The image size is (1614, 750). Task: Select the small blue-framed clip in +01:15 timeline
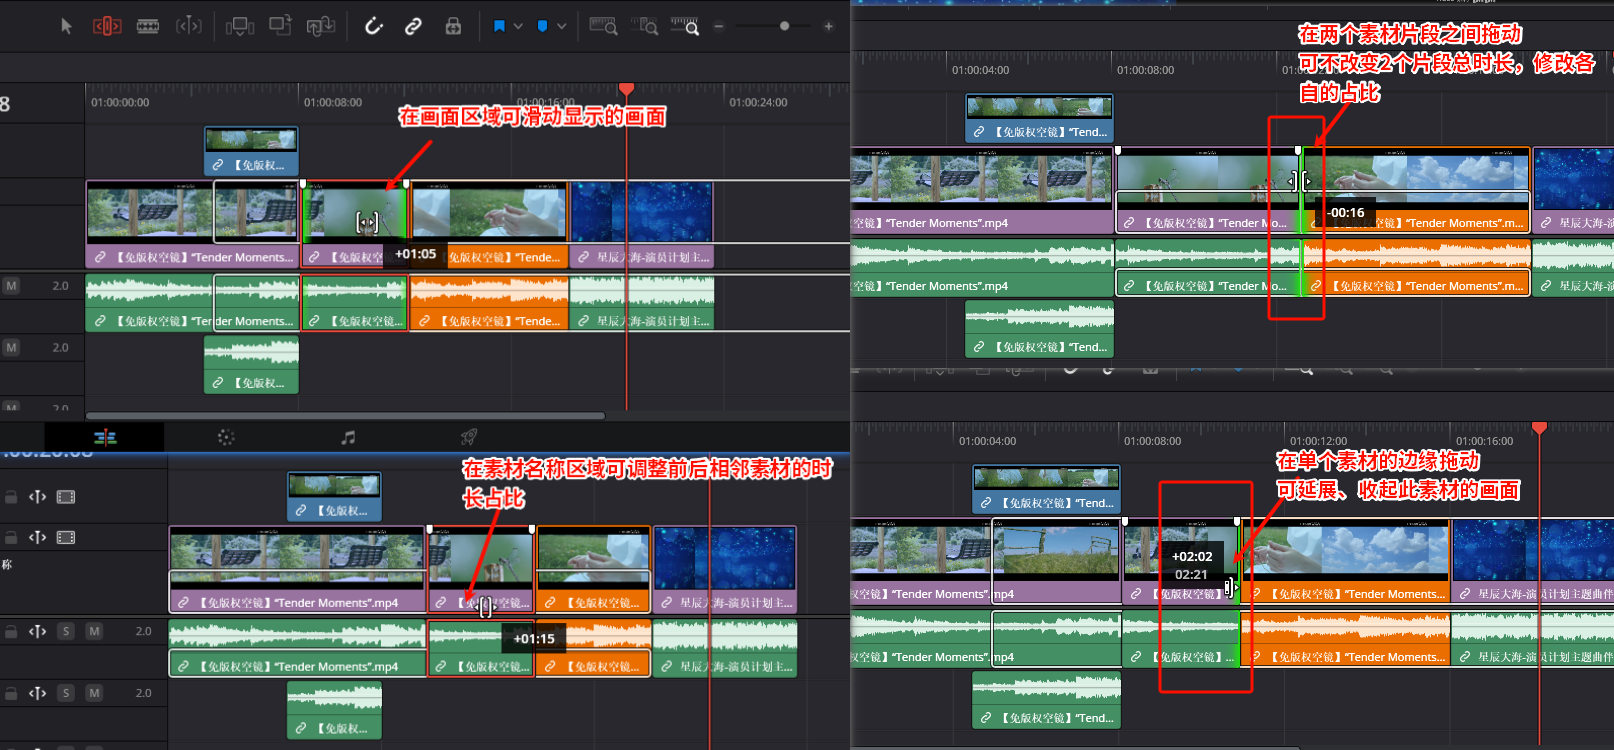coord(334,496)
